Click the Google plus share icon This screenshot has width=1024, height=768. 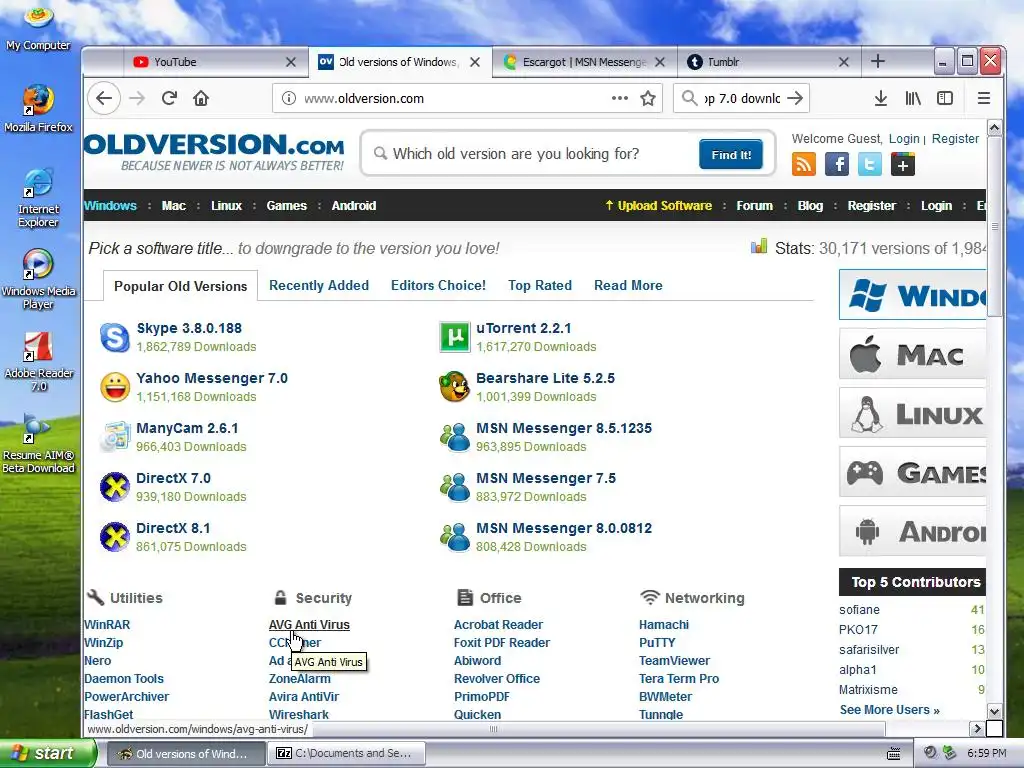tap(903, 165)
